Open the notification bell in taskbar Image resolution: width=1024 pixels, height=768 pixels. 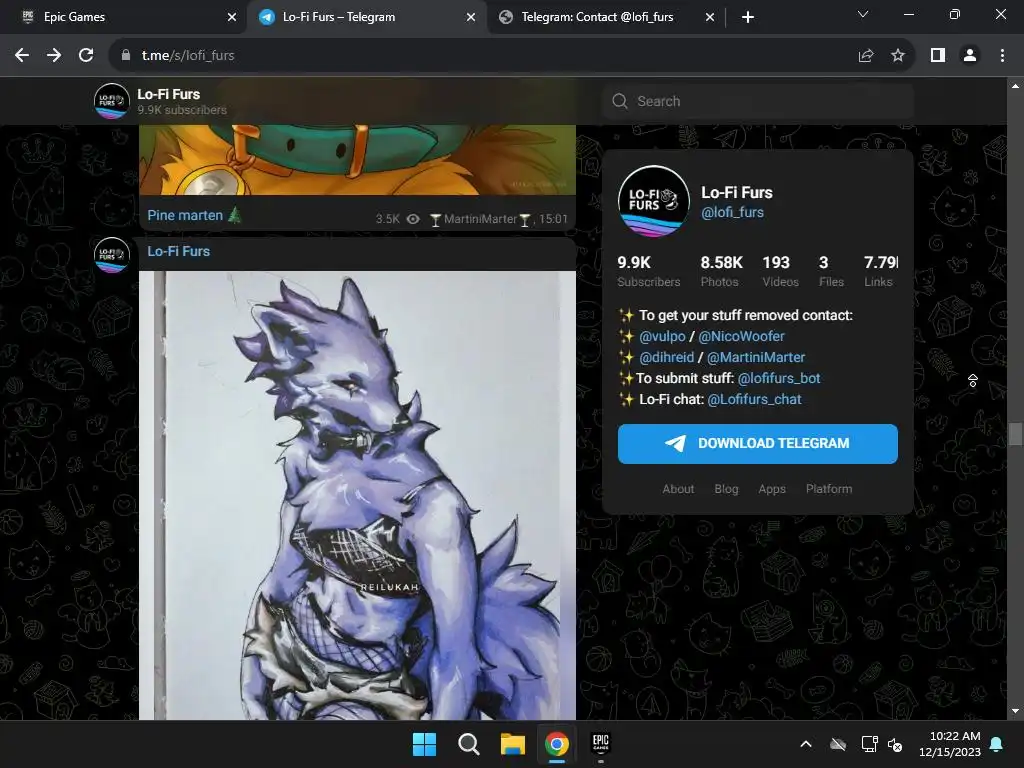(997, 744)
